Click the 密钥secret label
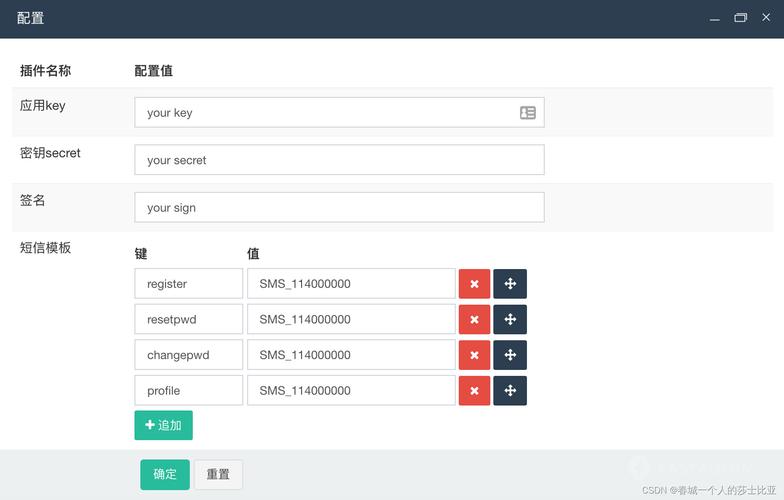 pos(50,152)
